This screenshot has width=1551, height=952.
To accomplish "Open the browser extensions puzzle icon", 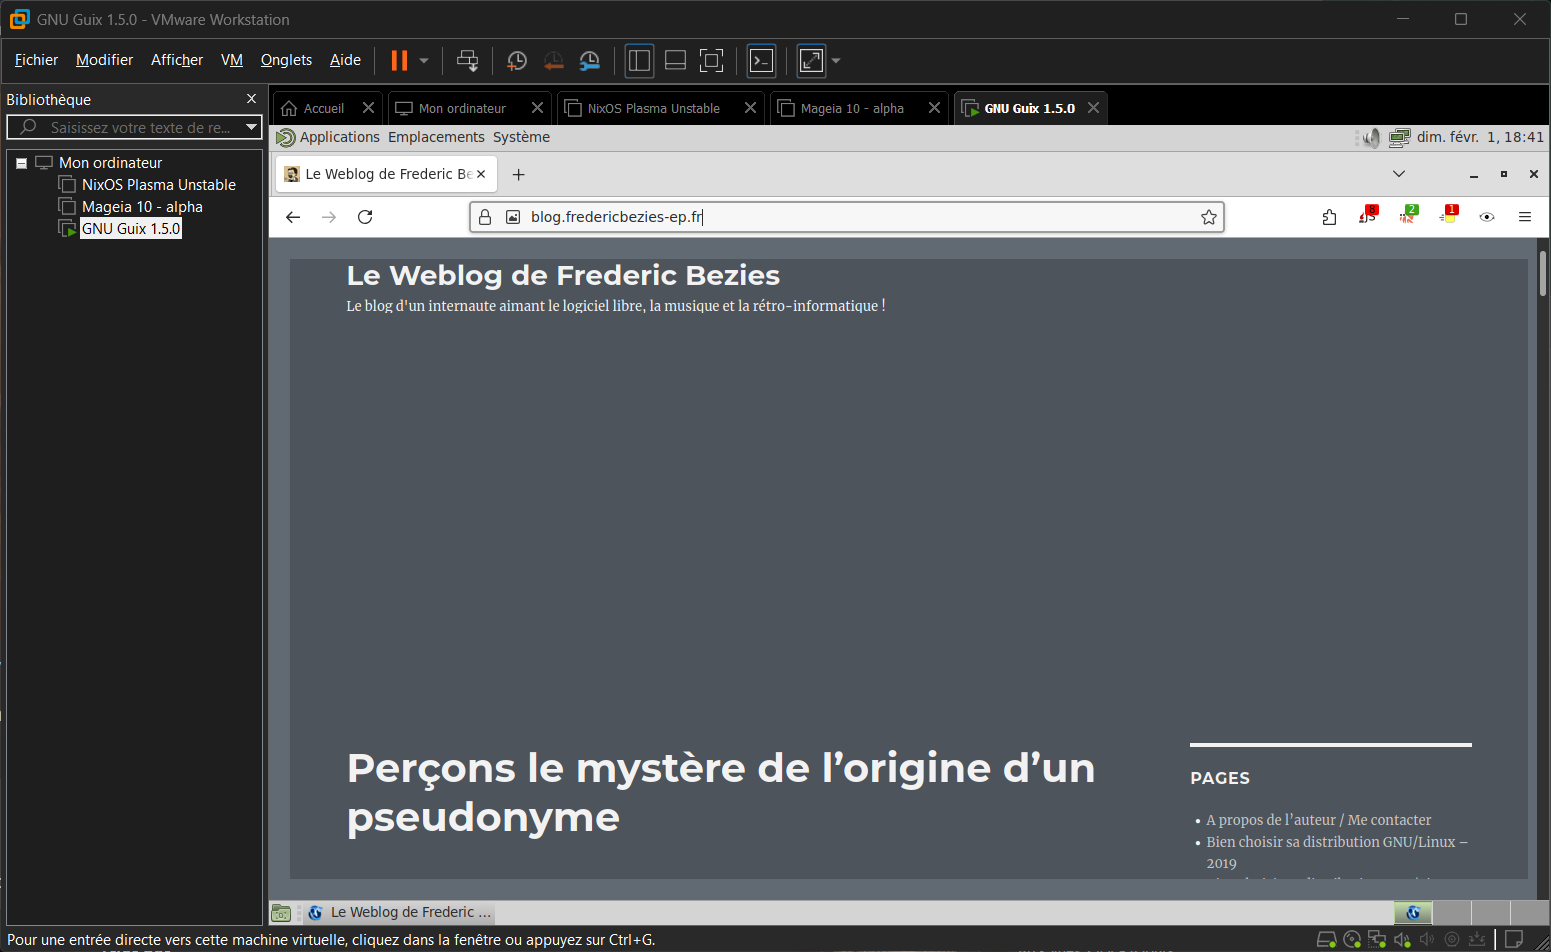I will point(1329,217).
